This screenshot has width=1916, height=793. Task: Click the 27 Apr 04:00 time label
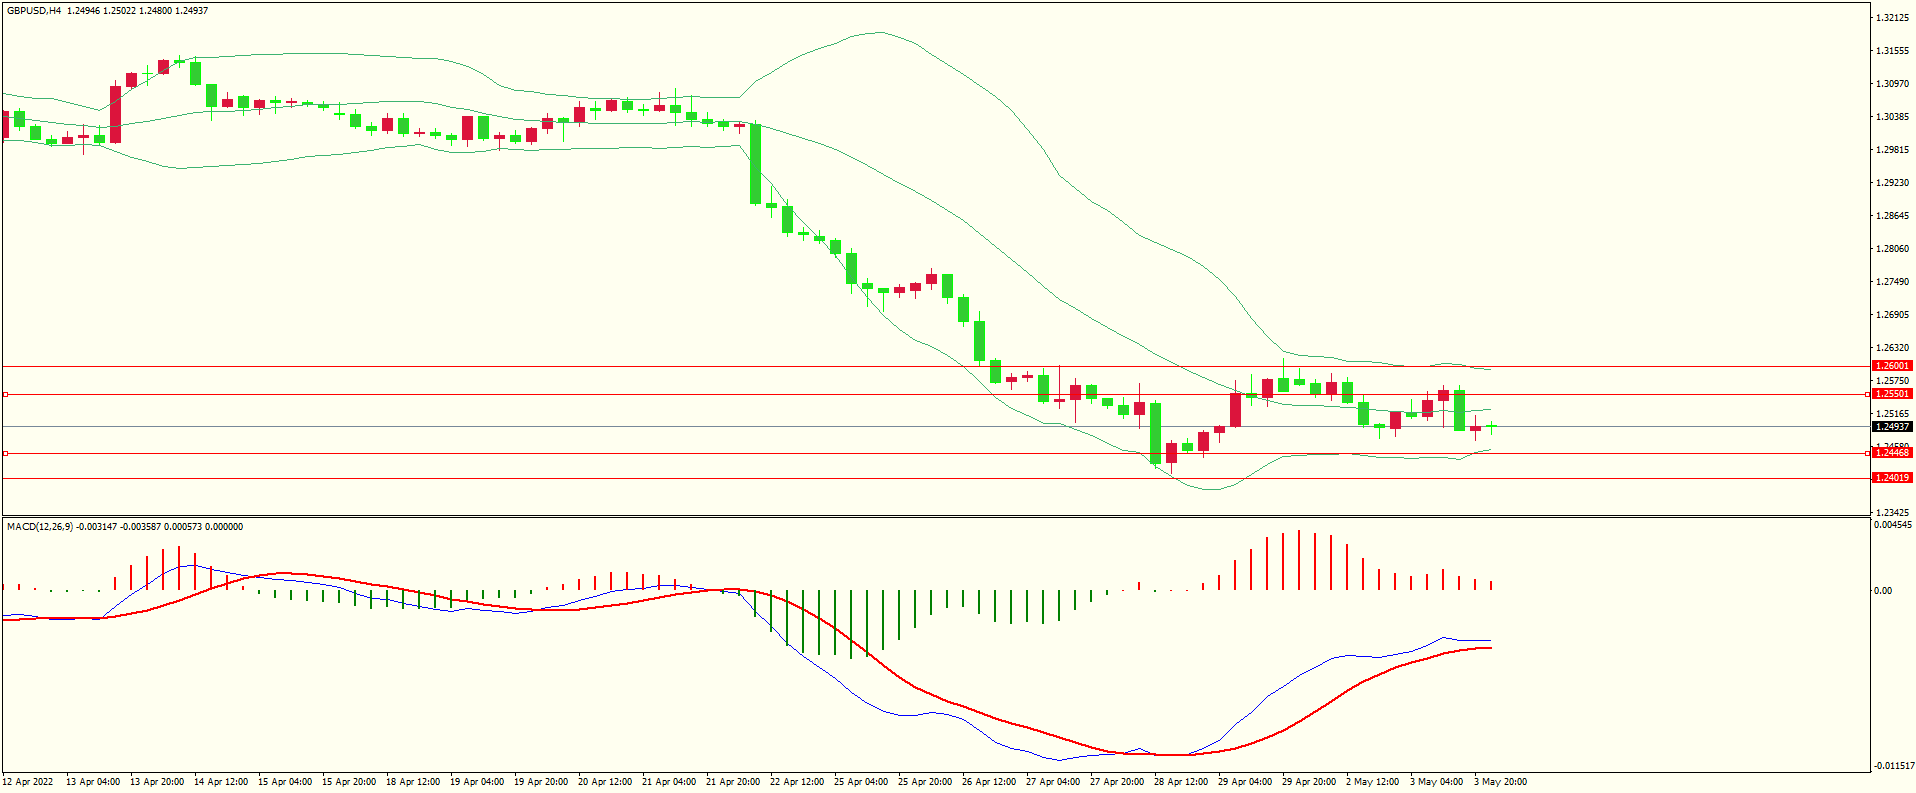tap(1053, 782)
